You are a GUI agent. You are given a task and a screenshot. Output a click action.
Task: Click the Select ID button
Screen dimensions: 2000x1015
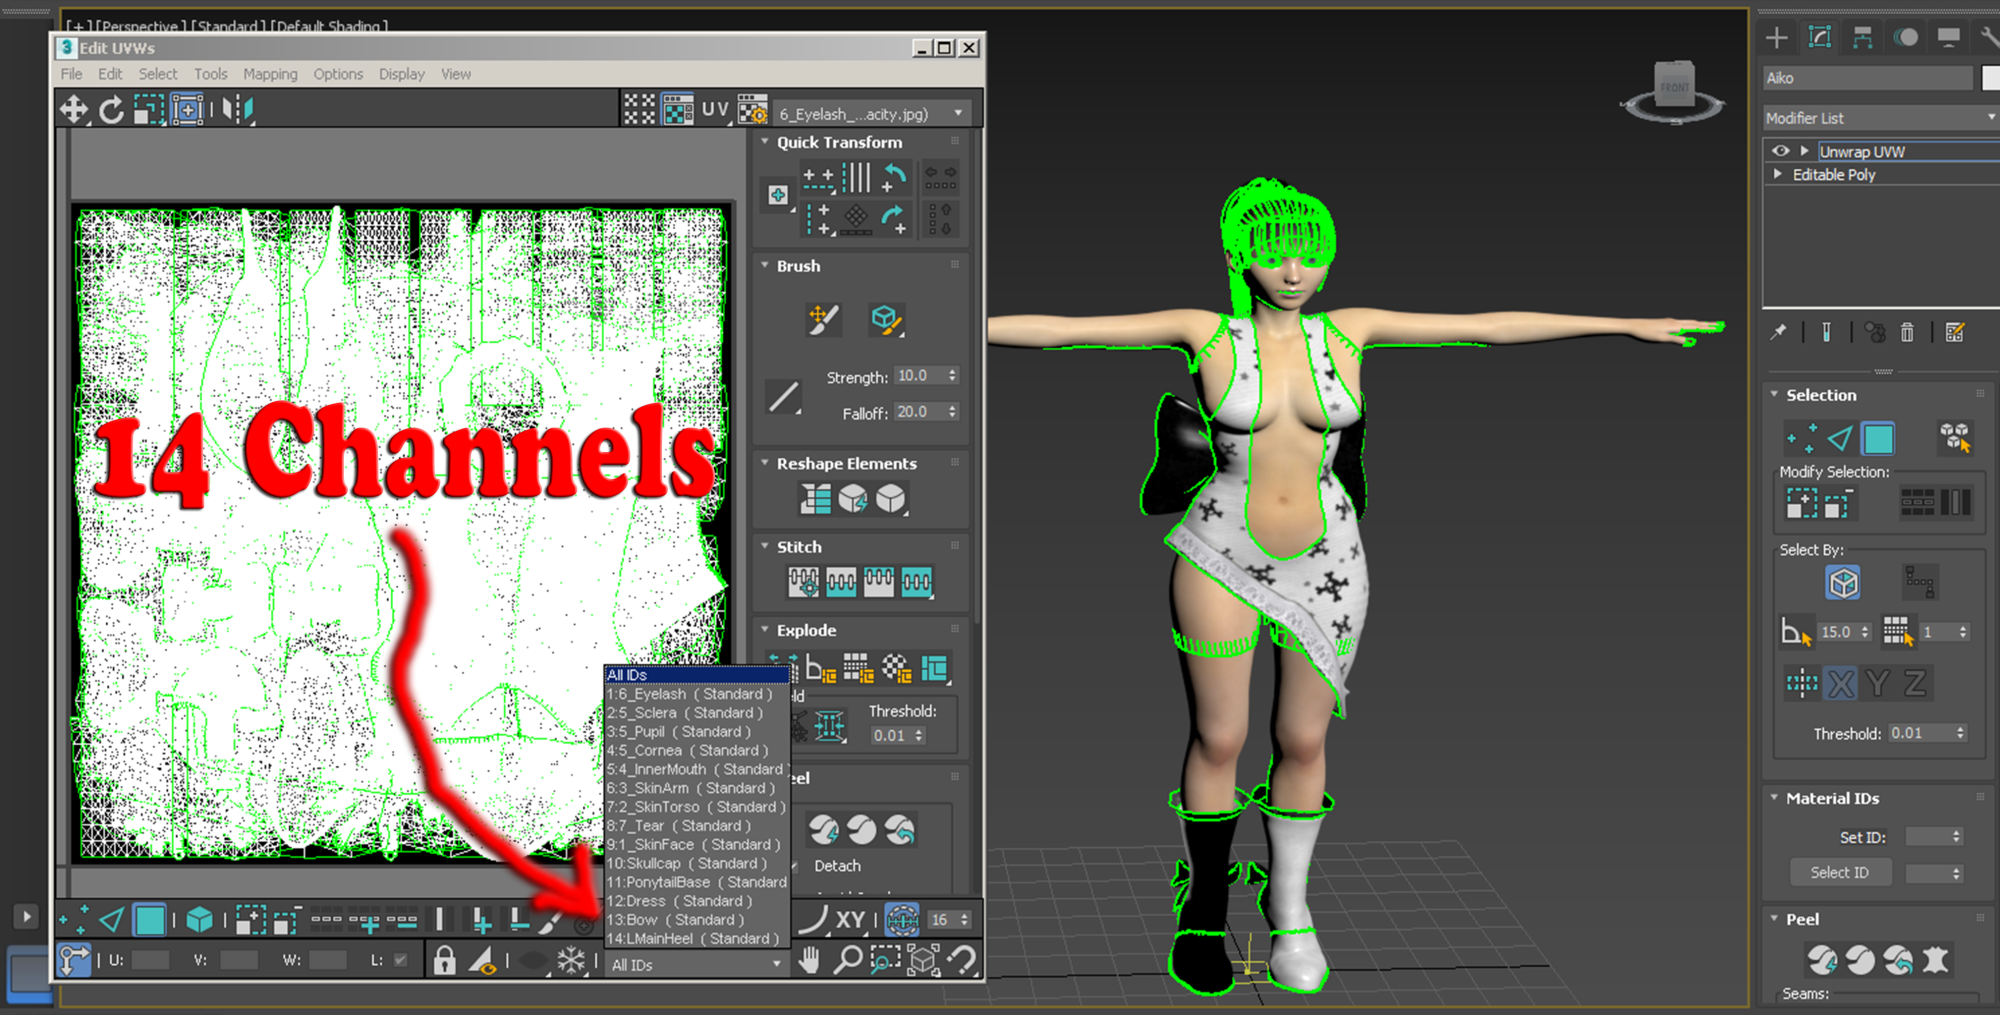click(x=1839, y=872)
